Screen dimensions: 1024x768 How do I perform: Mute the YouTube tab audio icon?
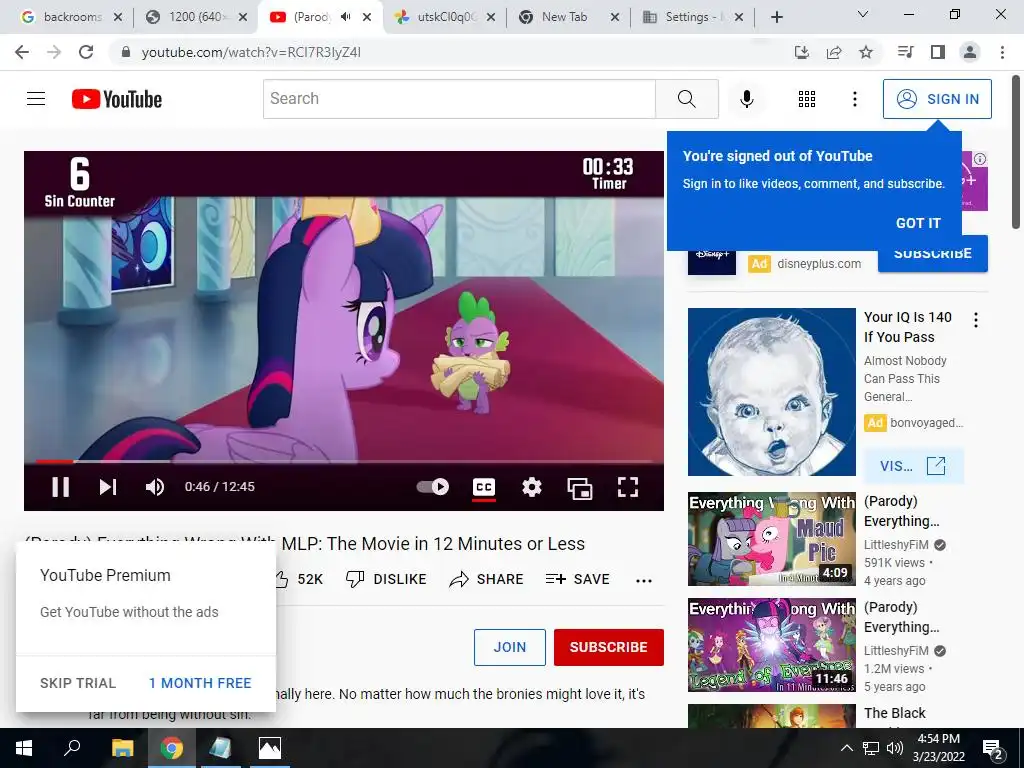[345, 17]
